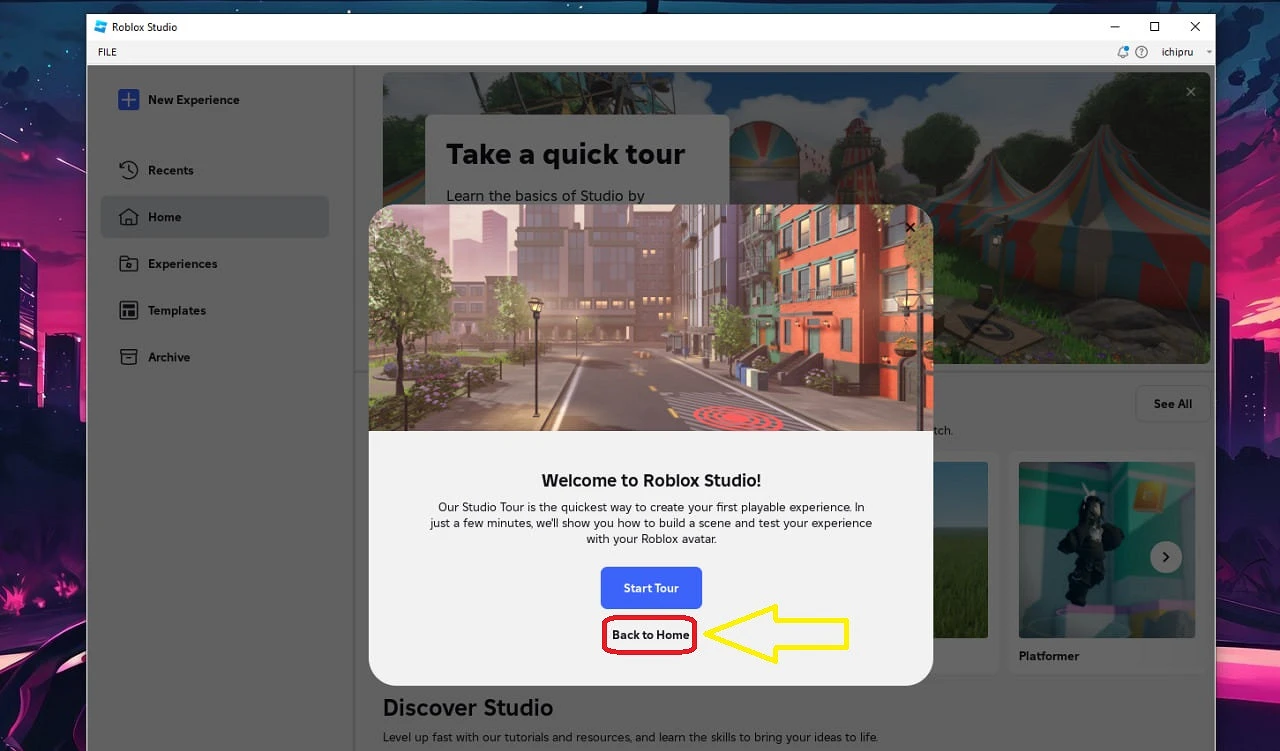Click the ichipru username label
Viewport: 1280px width, 751px height.
pos(1177,52)
